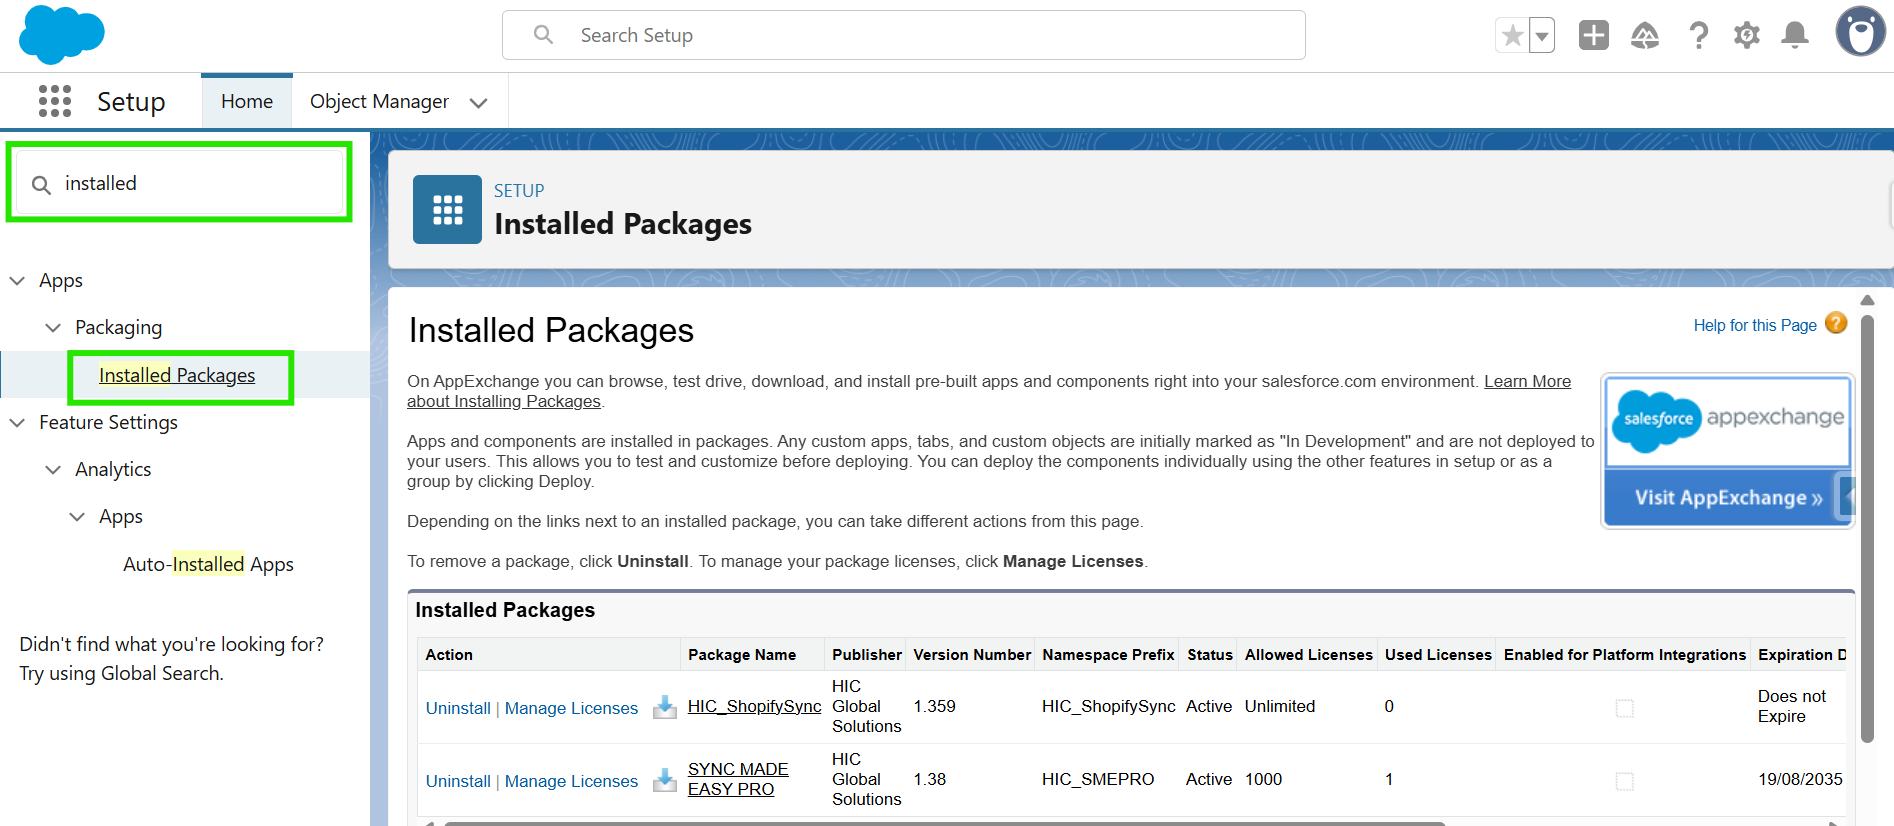The image size is (1894, 826).
Task: Select Auto-Installed Apps in sidebar
Action: point(208,564)
